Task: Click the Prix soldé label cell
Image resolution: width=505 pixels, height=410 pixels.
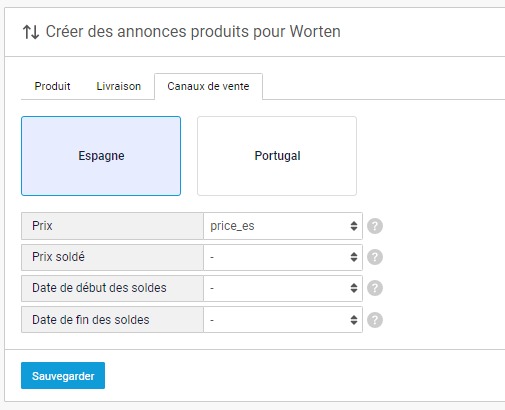Action: [x=112, y=257]
